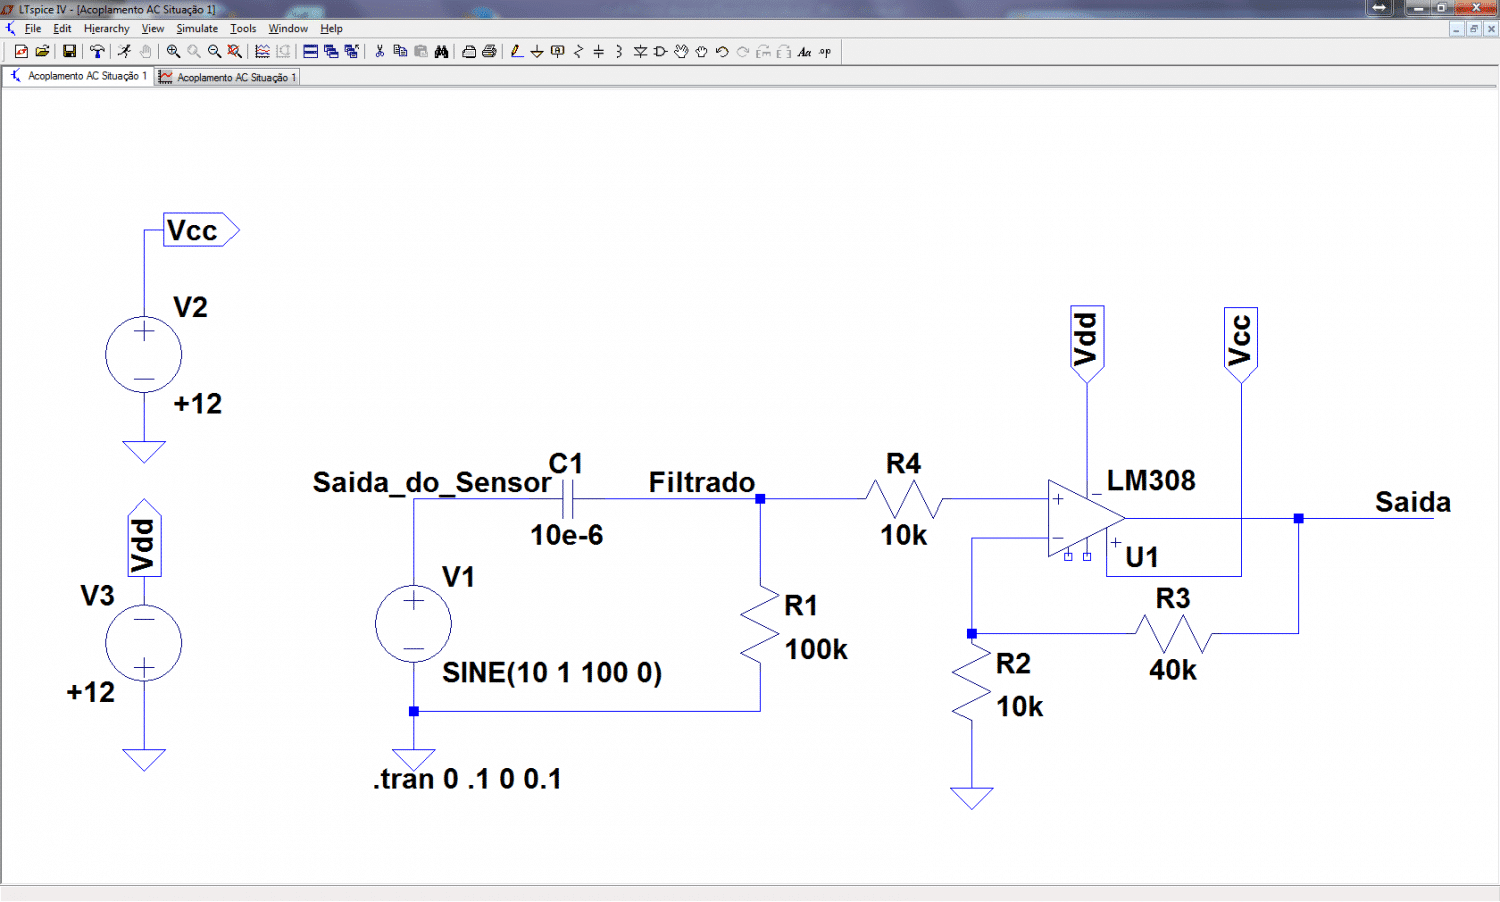1500x902 pixels.
Task: Click the Undo arrow icon
Action: point(722,51)
